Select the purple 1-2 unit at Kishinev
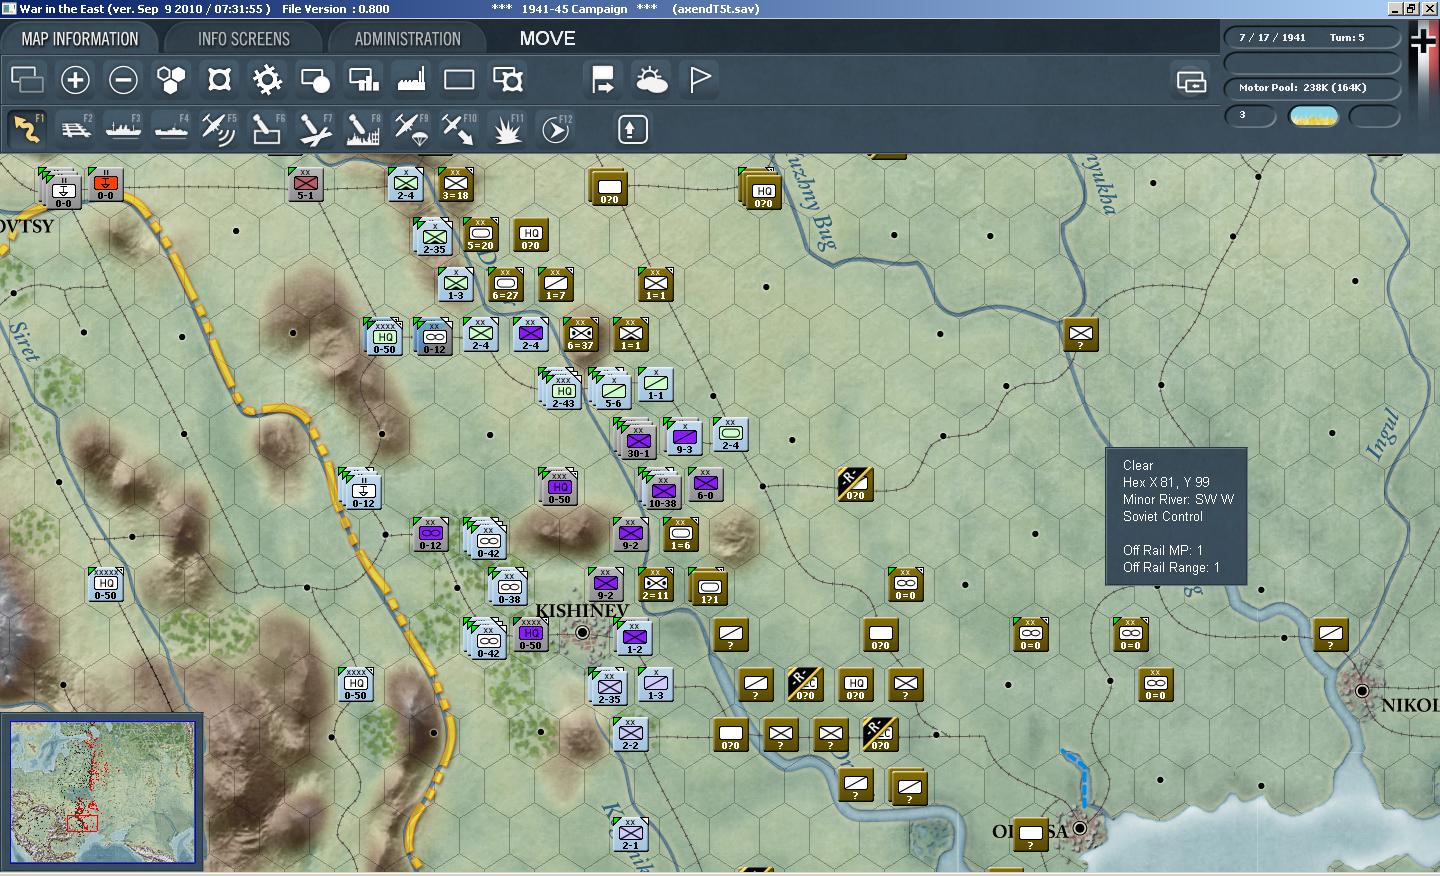The image size is (1440, 876). (634, 637)
